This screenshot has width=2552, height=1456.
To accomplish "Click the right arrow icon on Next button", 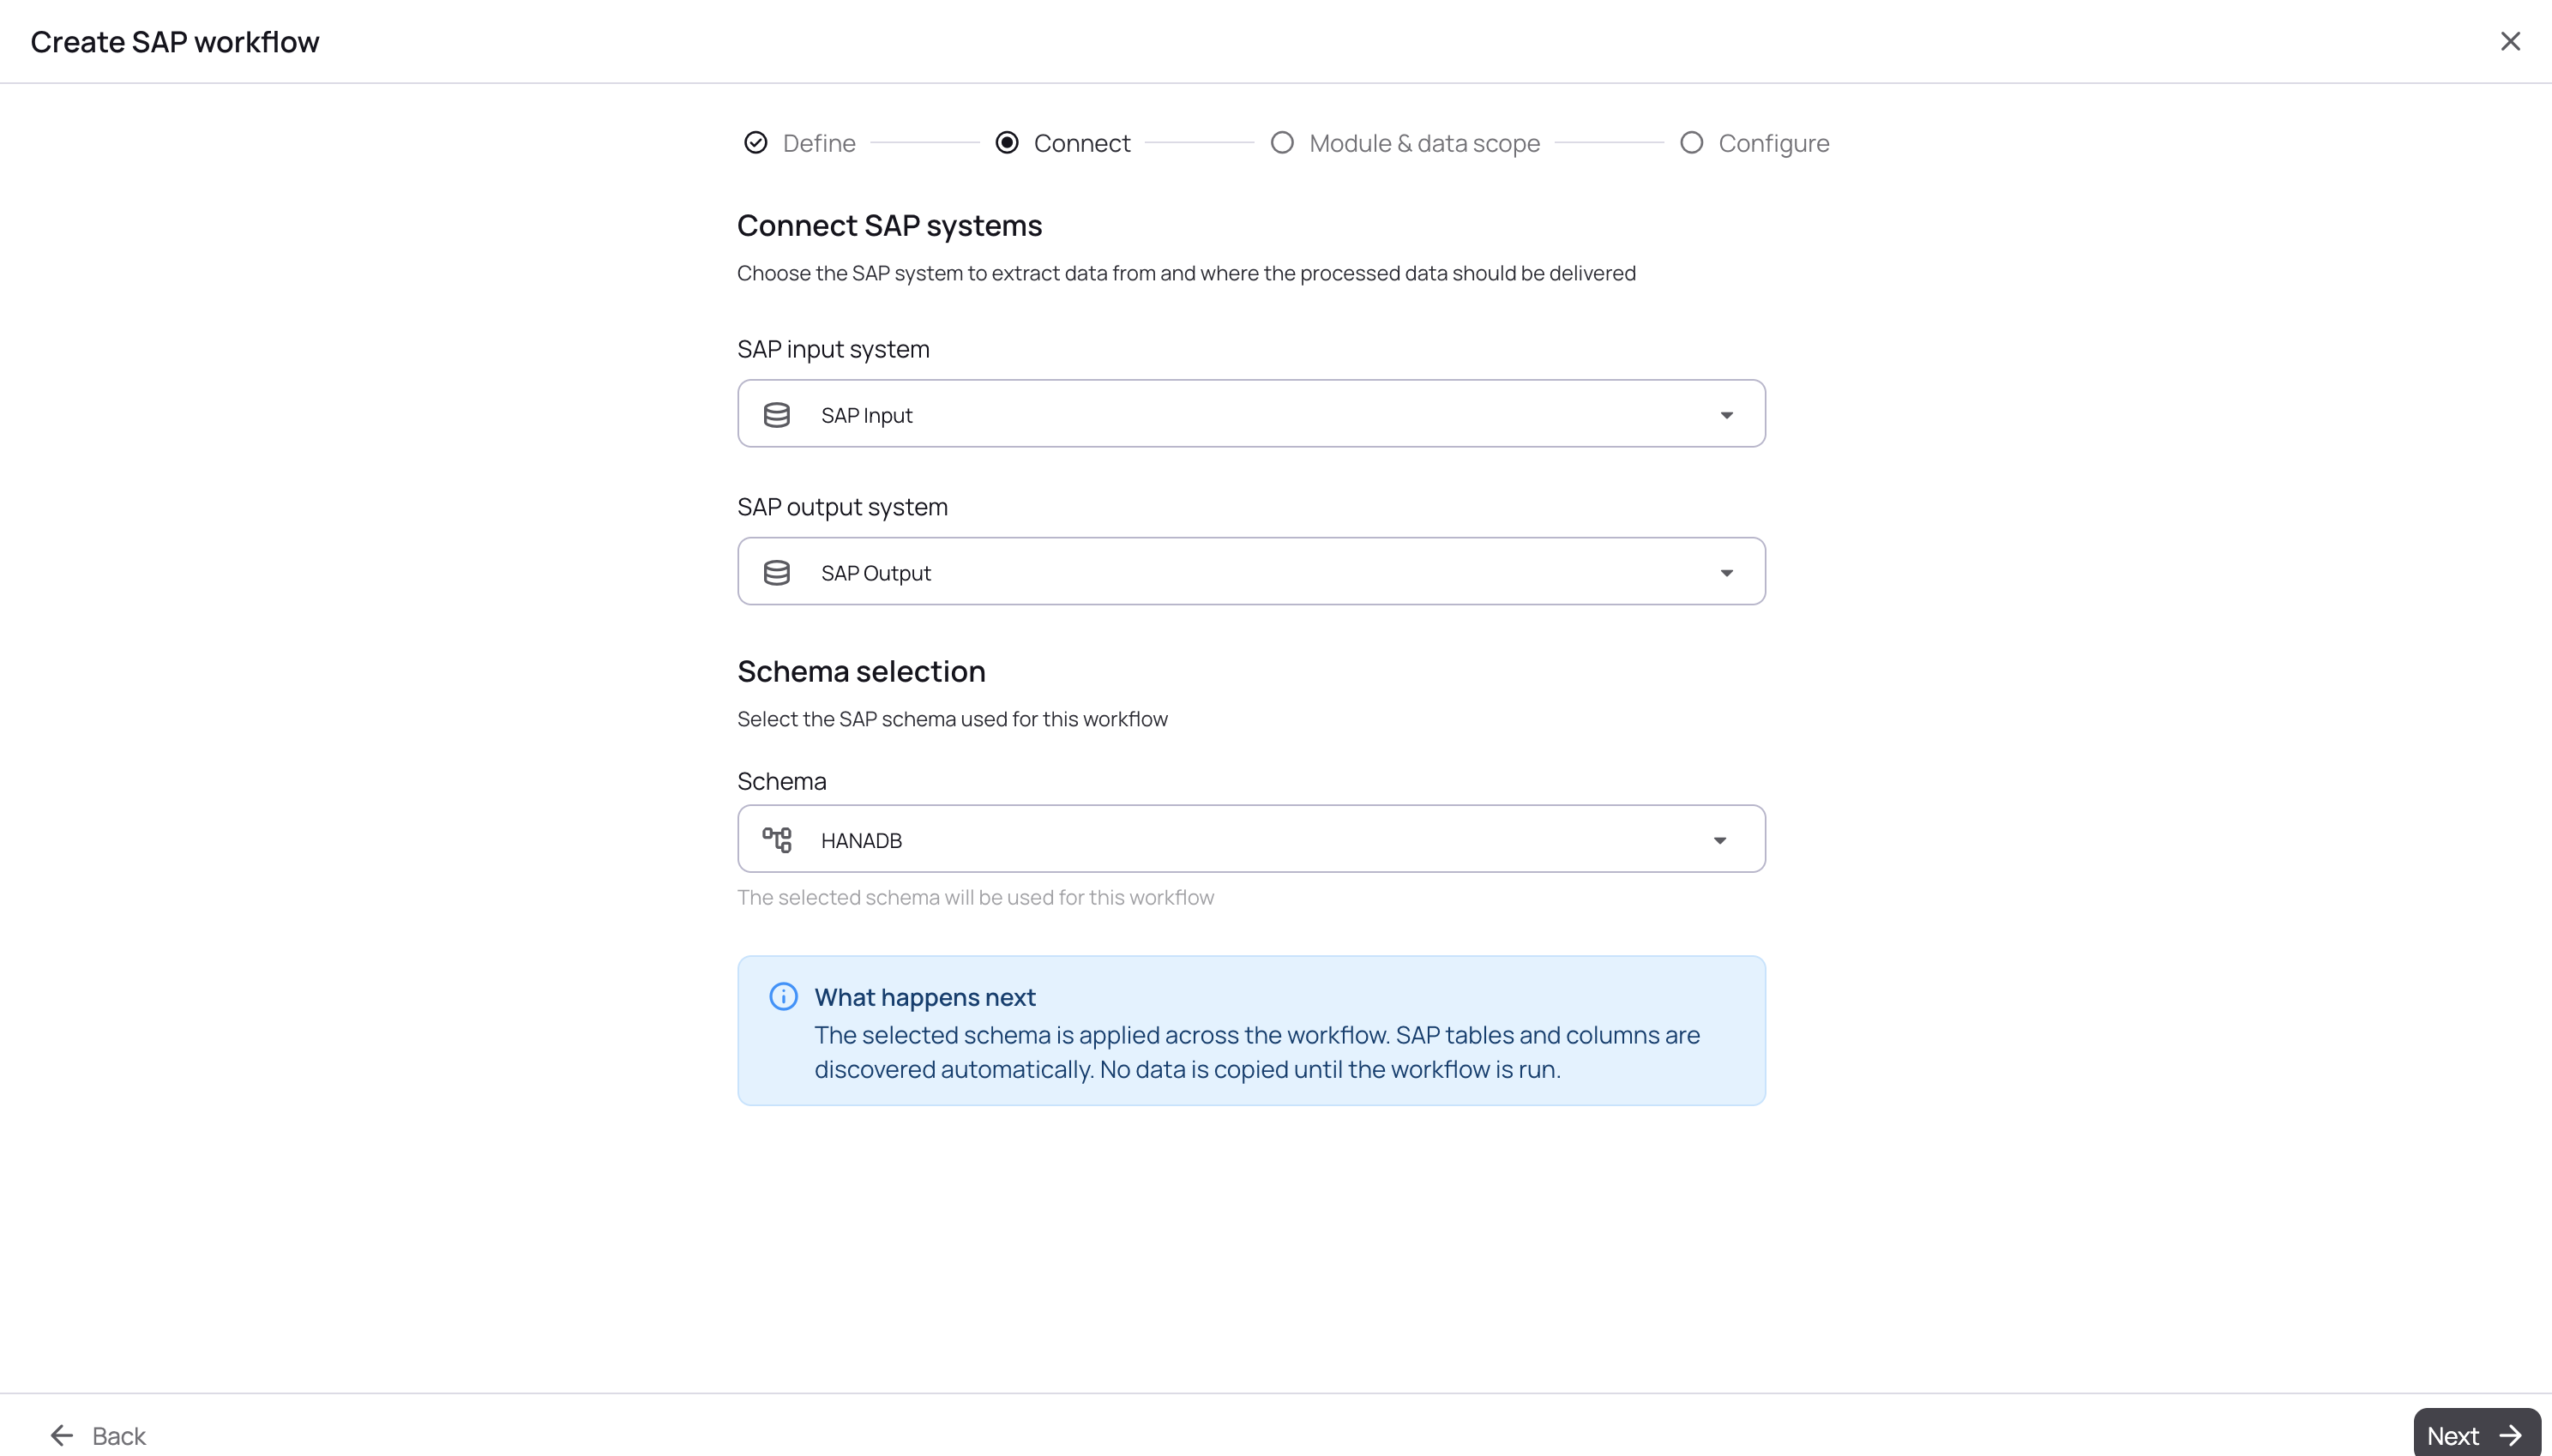I will (2510, 1436).
